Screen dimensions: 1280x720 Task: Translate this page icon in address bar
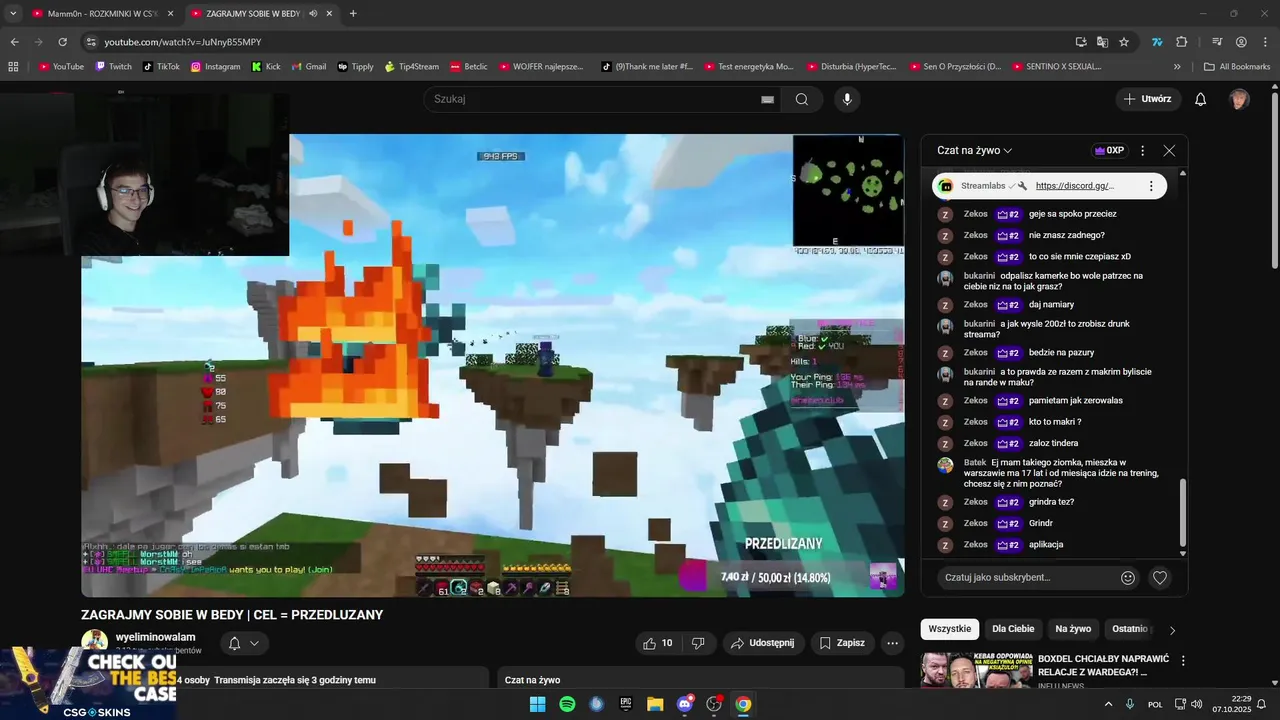tap(1102, 42)
